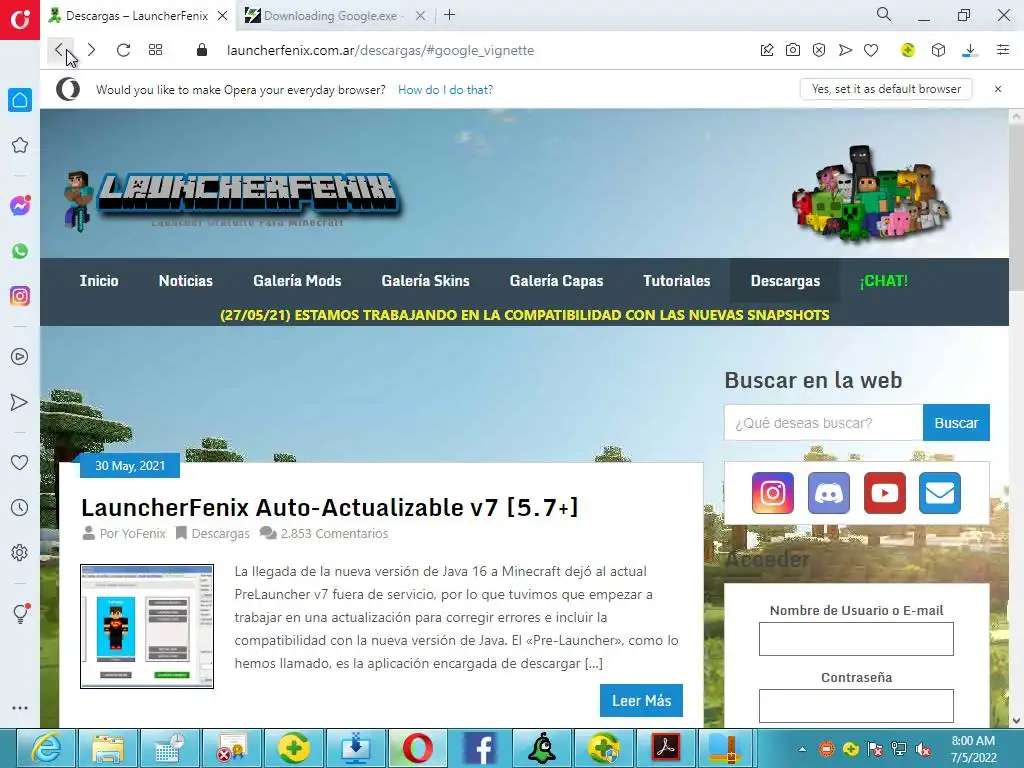
Task: Click the page's Discord social icon
Action: click(829, 493)
